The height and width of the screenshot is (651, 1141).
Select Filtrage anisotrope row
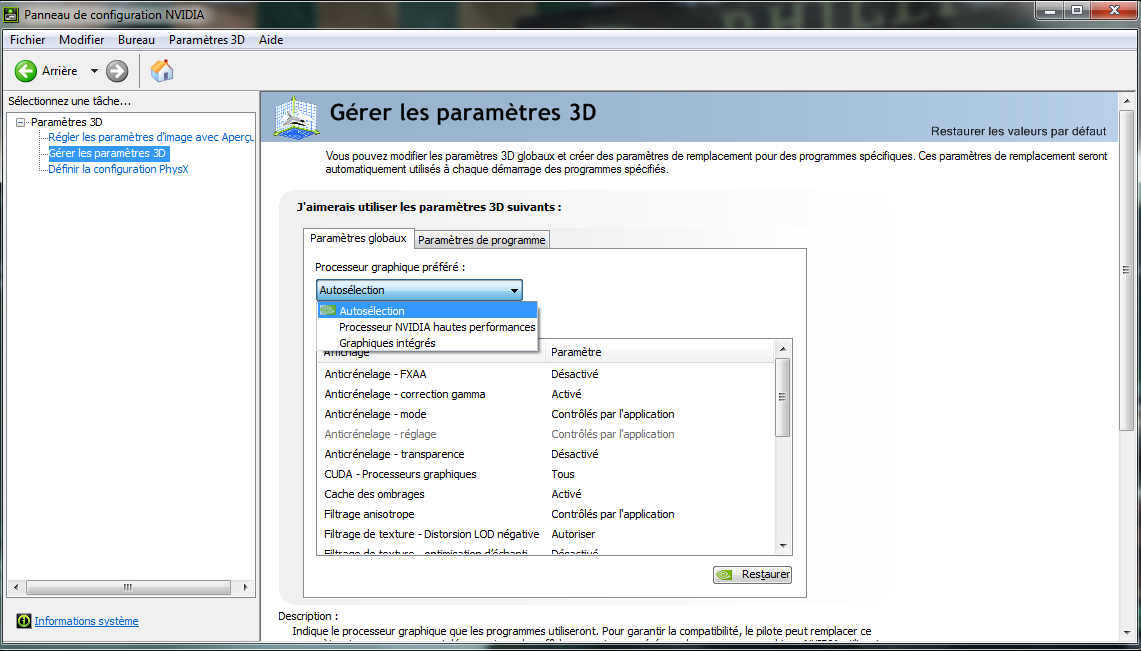545,514
